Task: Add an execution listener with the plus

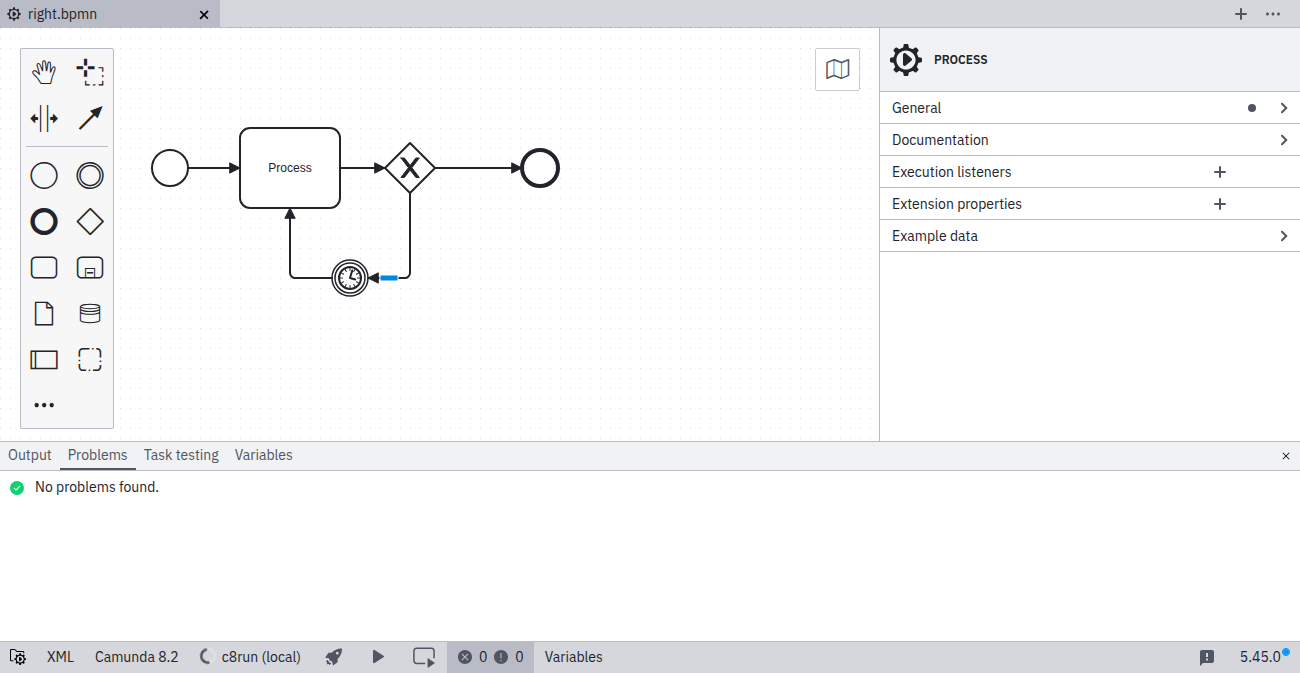Action: tap(1220, 171)
